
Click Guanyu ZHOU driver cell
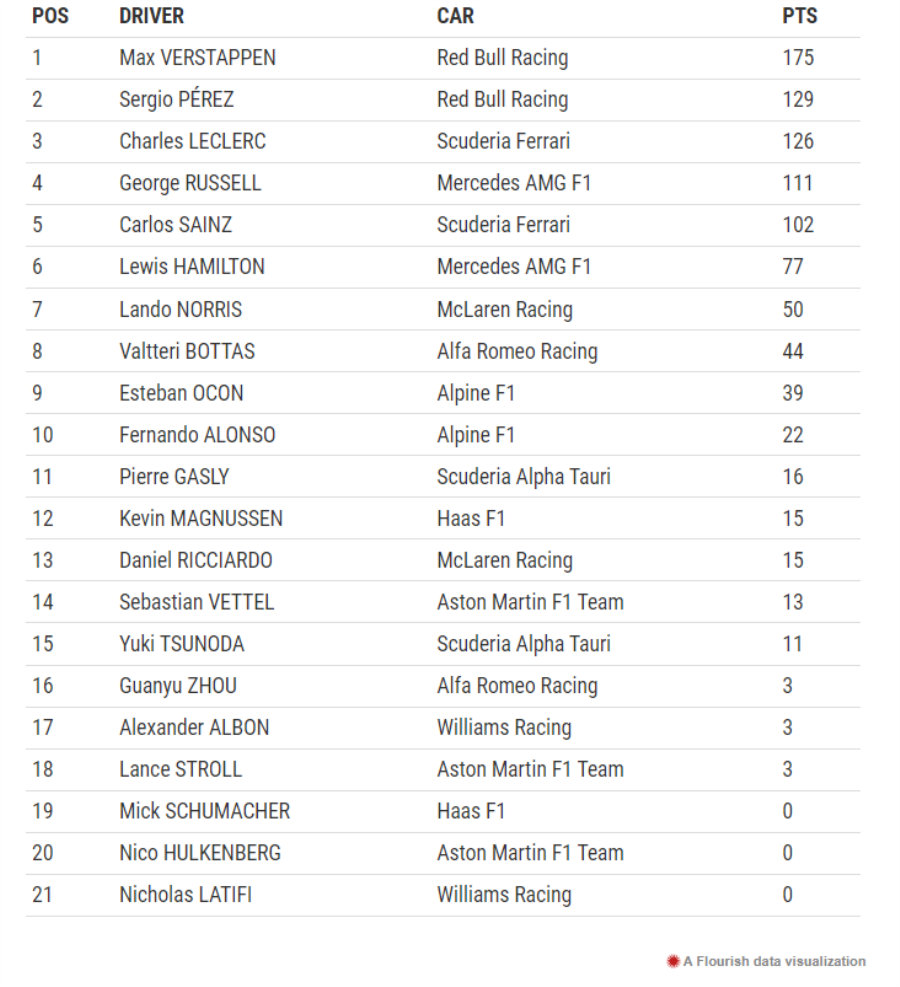click(178, 686)
